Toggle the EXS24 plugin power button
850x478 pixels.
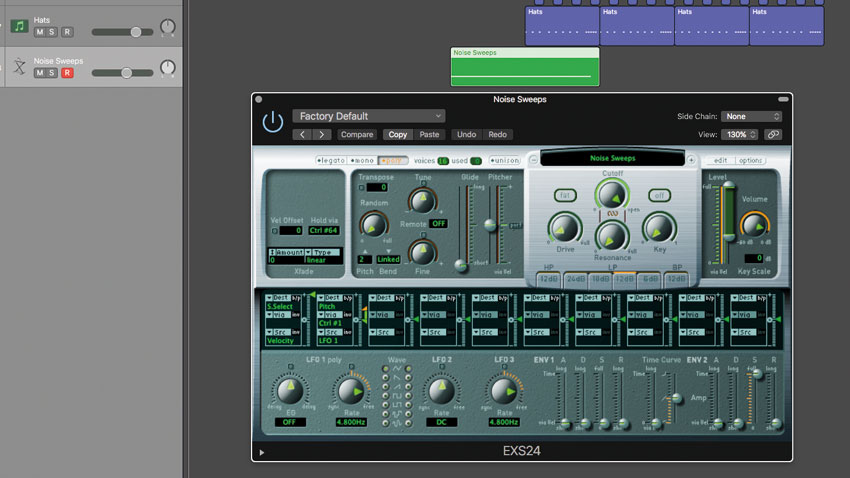pos(273,121)
